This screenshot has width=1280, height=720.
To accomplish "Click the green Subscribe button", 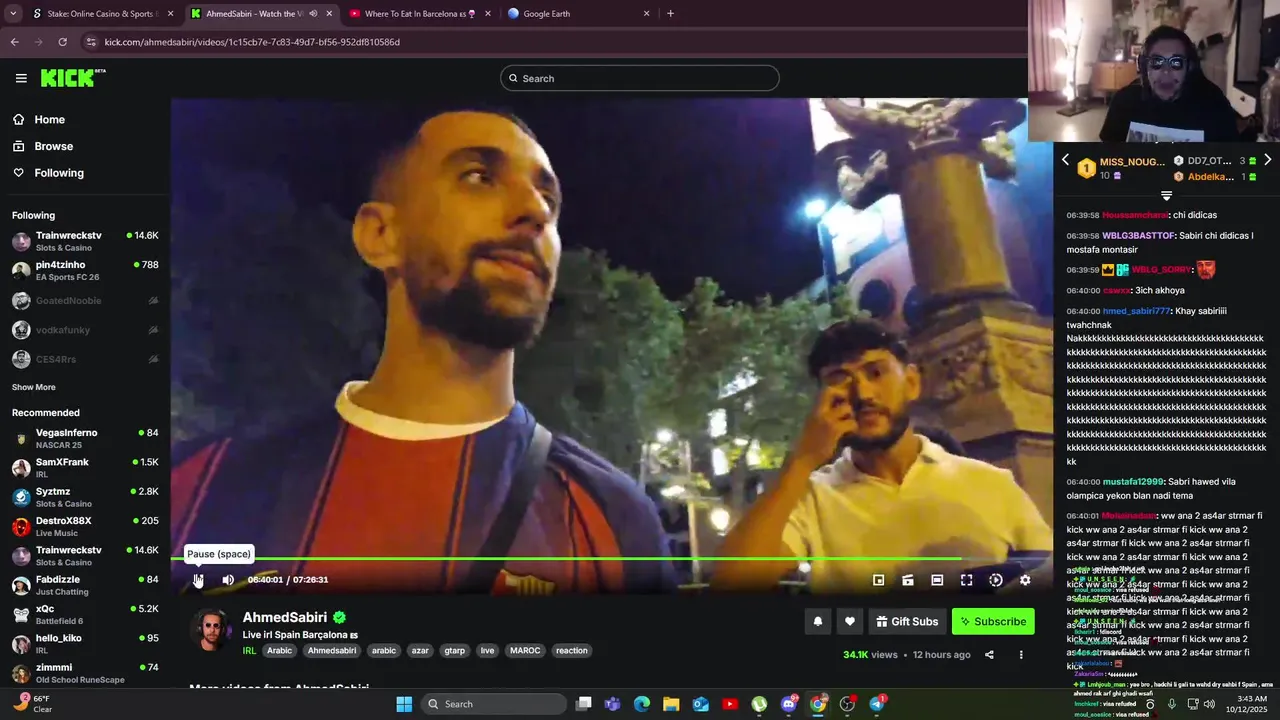I will pyautogui.click(x=993, y=621).
